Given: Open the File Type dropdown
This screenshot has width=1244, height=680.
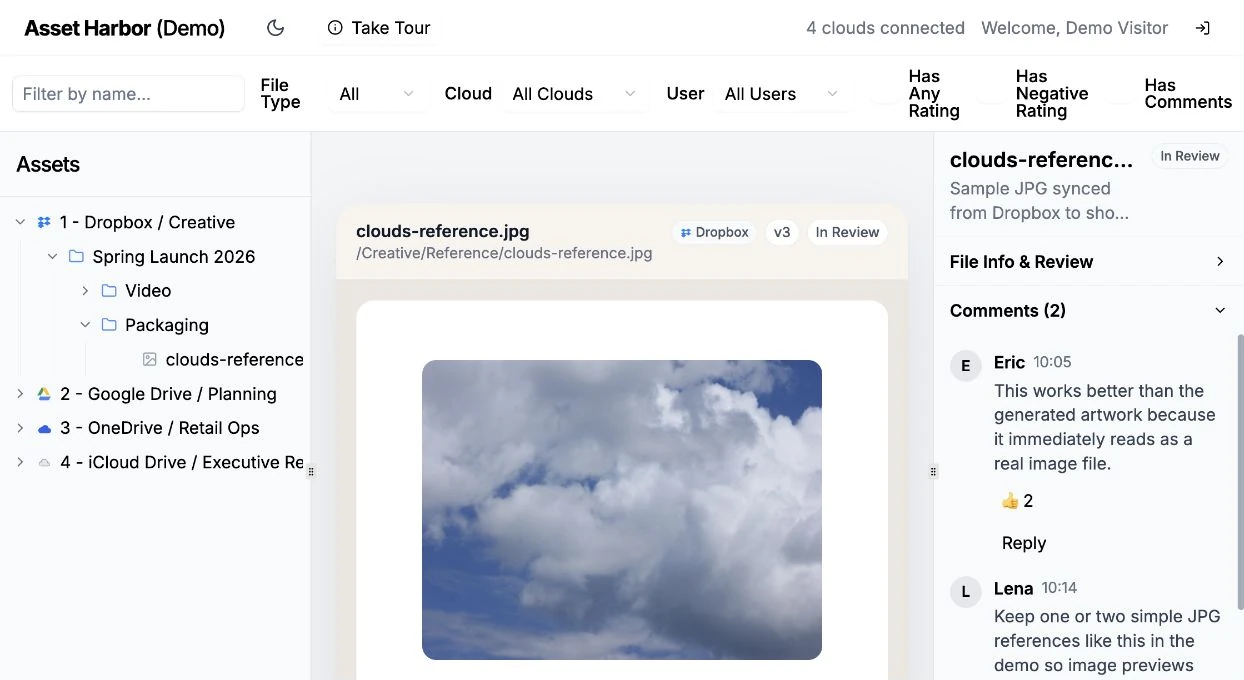Looking at the screenshot, I should tap(377, 94).
